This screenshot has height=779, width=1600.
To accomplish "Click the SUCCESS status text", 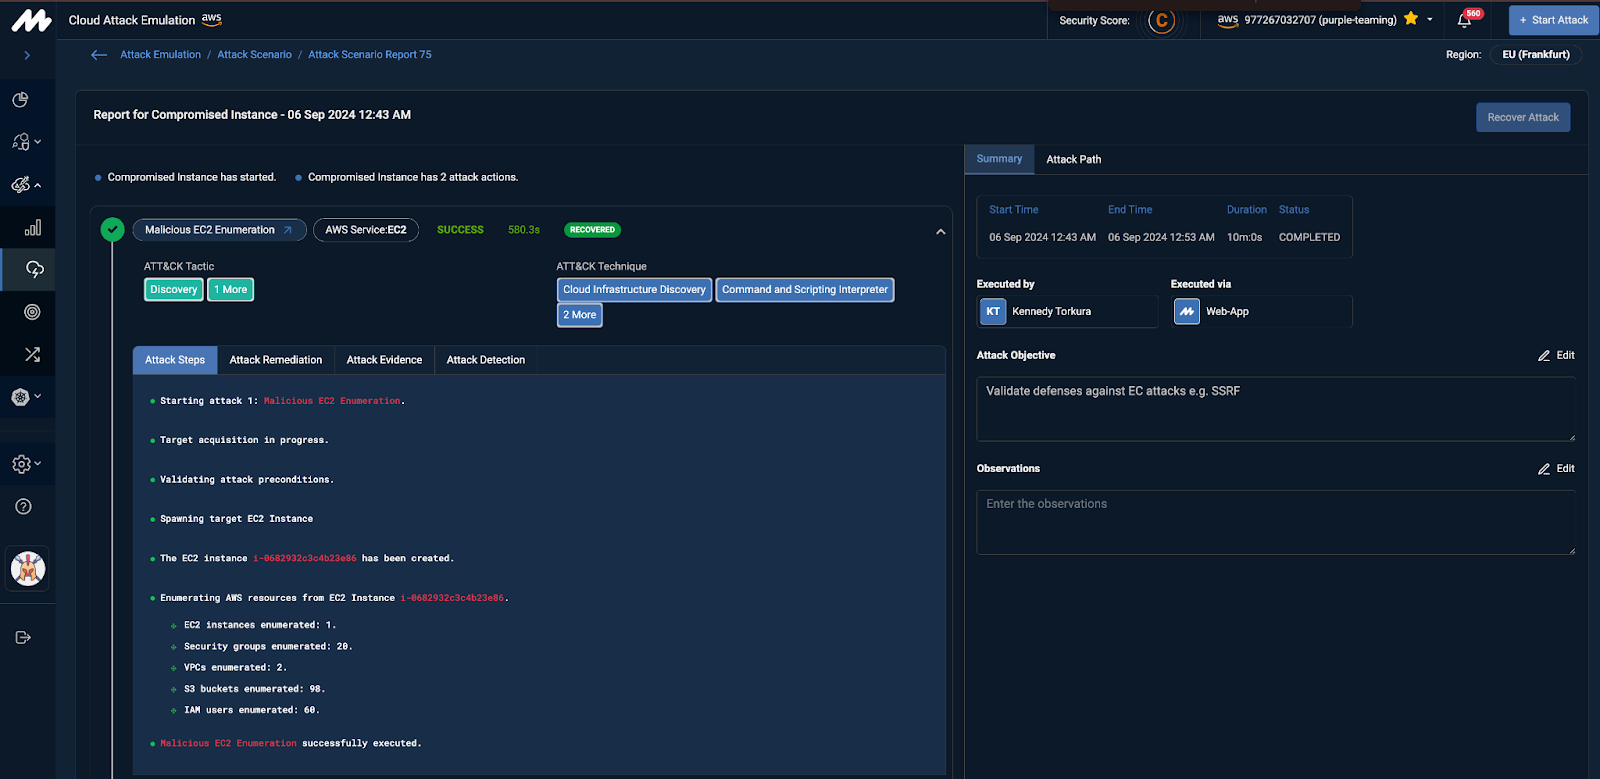I will click(460, 230).
